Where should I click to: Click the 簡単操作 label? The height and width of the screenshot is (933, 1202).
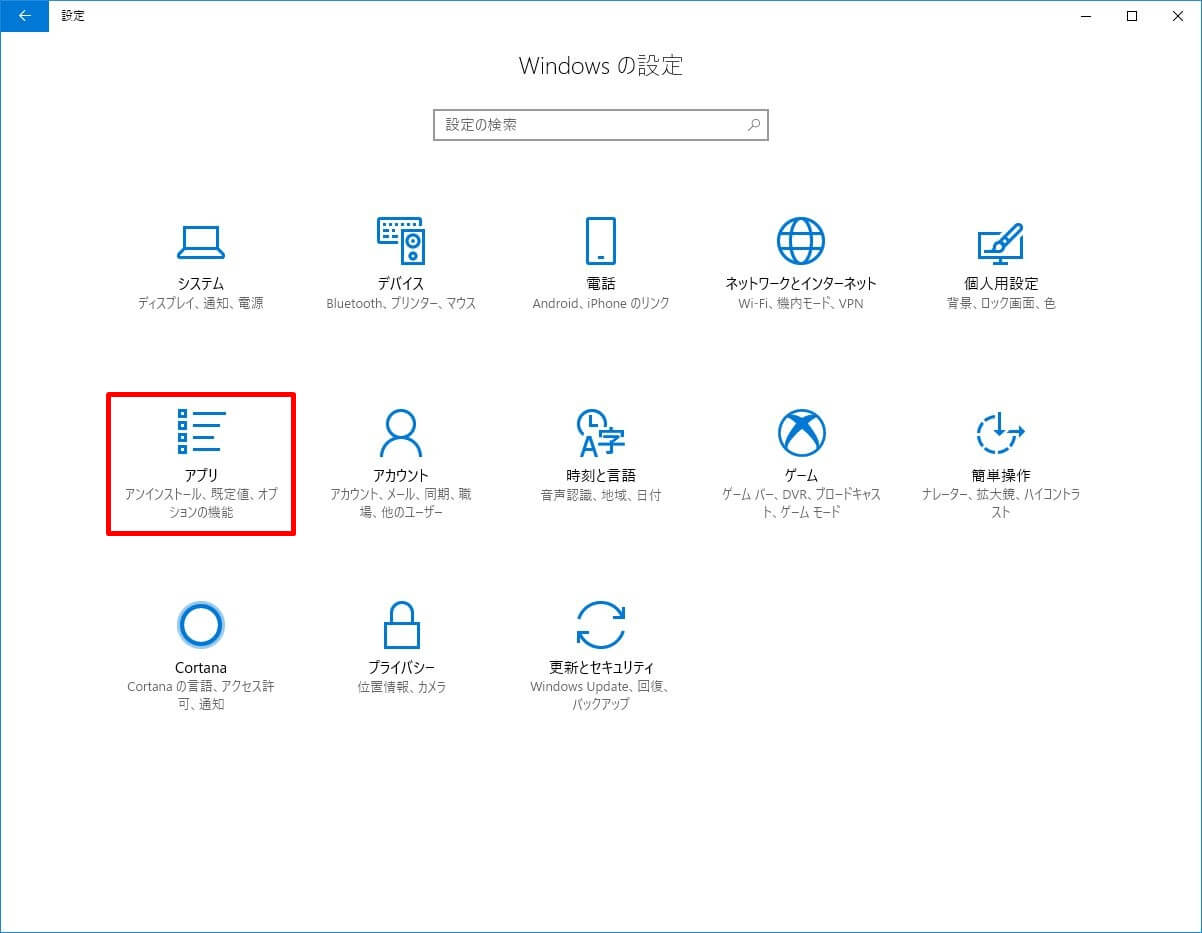[1001, 476]
